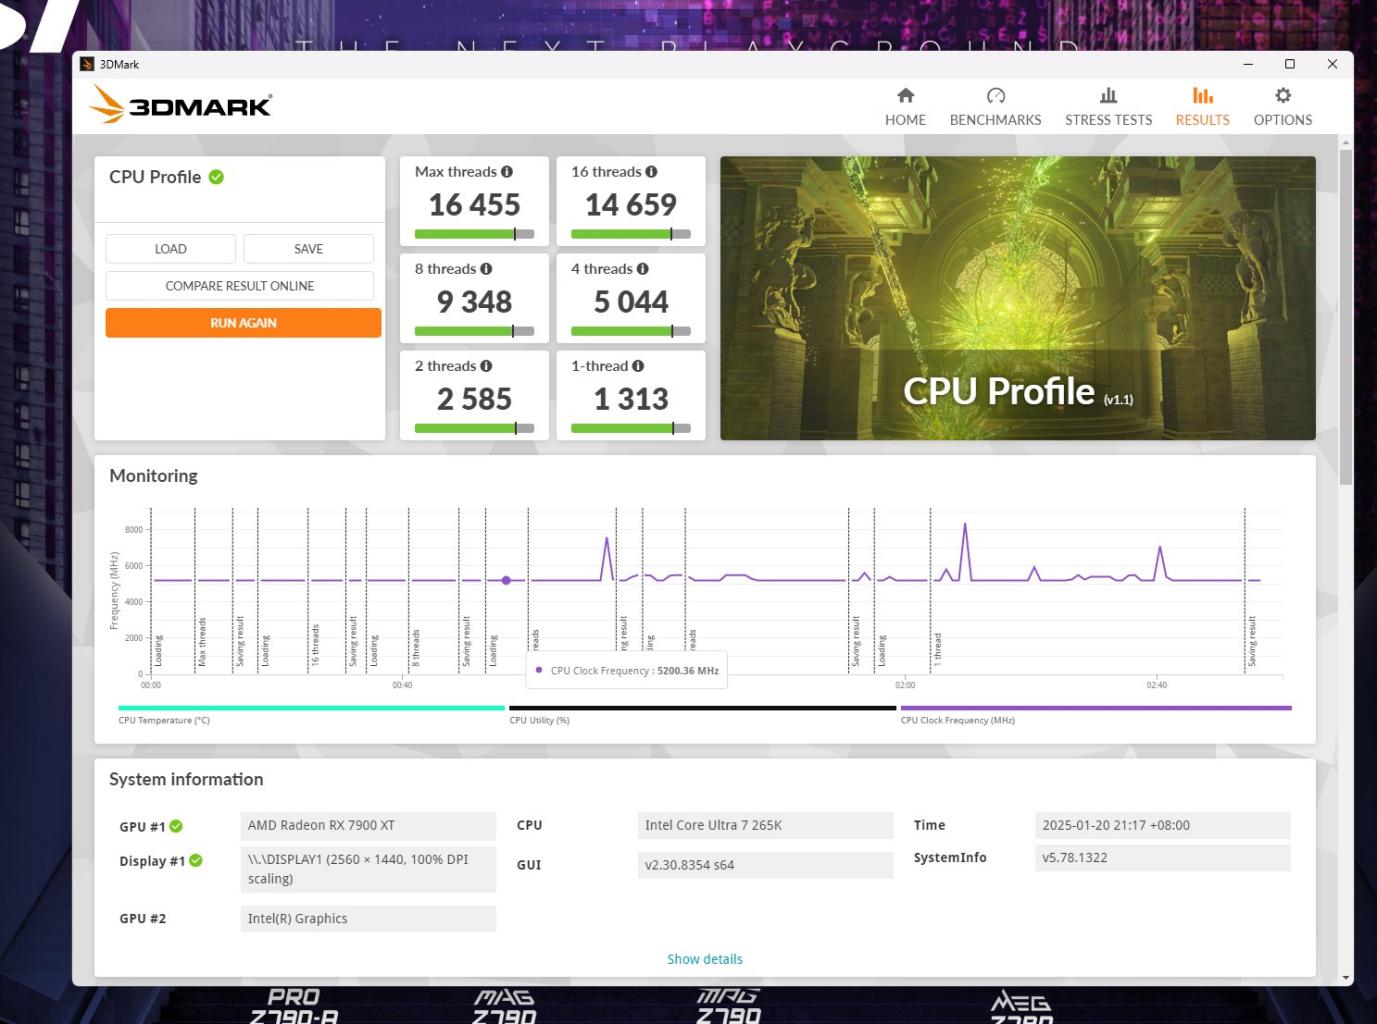Click the Display #1 green check icon
The width and height of the screenshot is (1377, 1024).
[196, 860]
